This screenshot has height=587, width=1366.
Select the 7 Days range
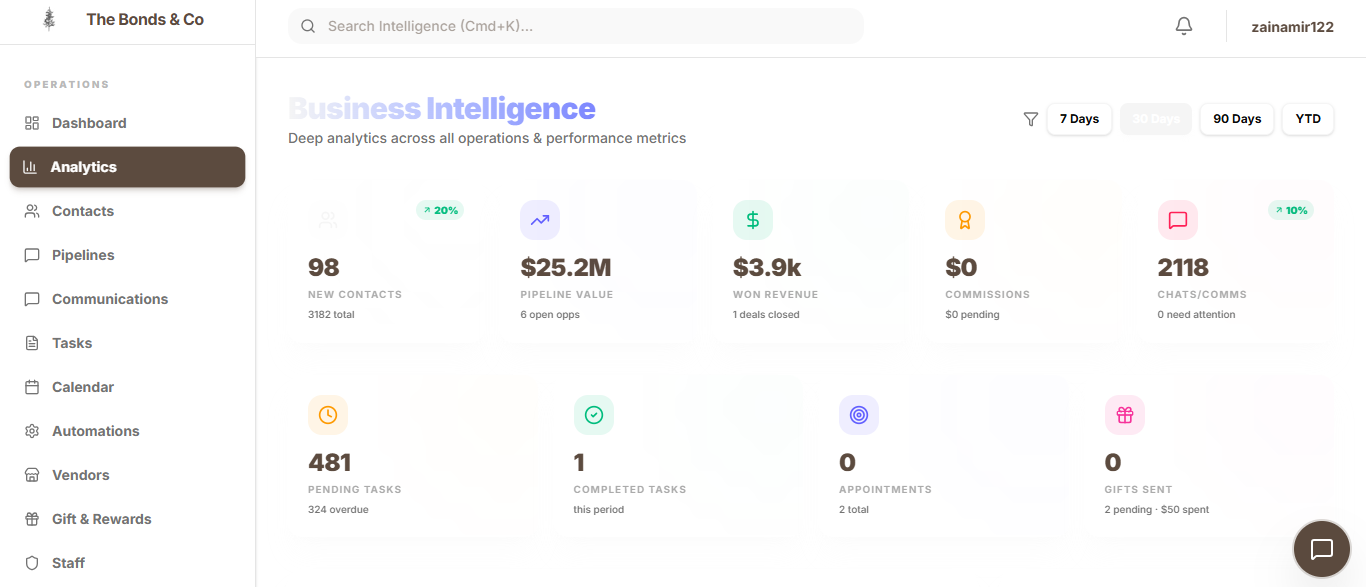click(x=1079, y=119)
